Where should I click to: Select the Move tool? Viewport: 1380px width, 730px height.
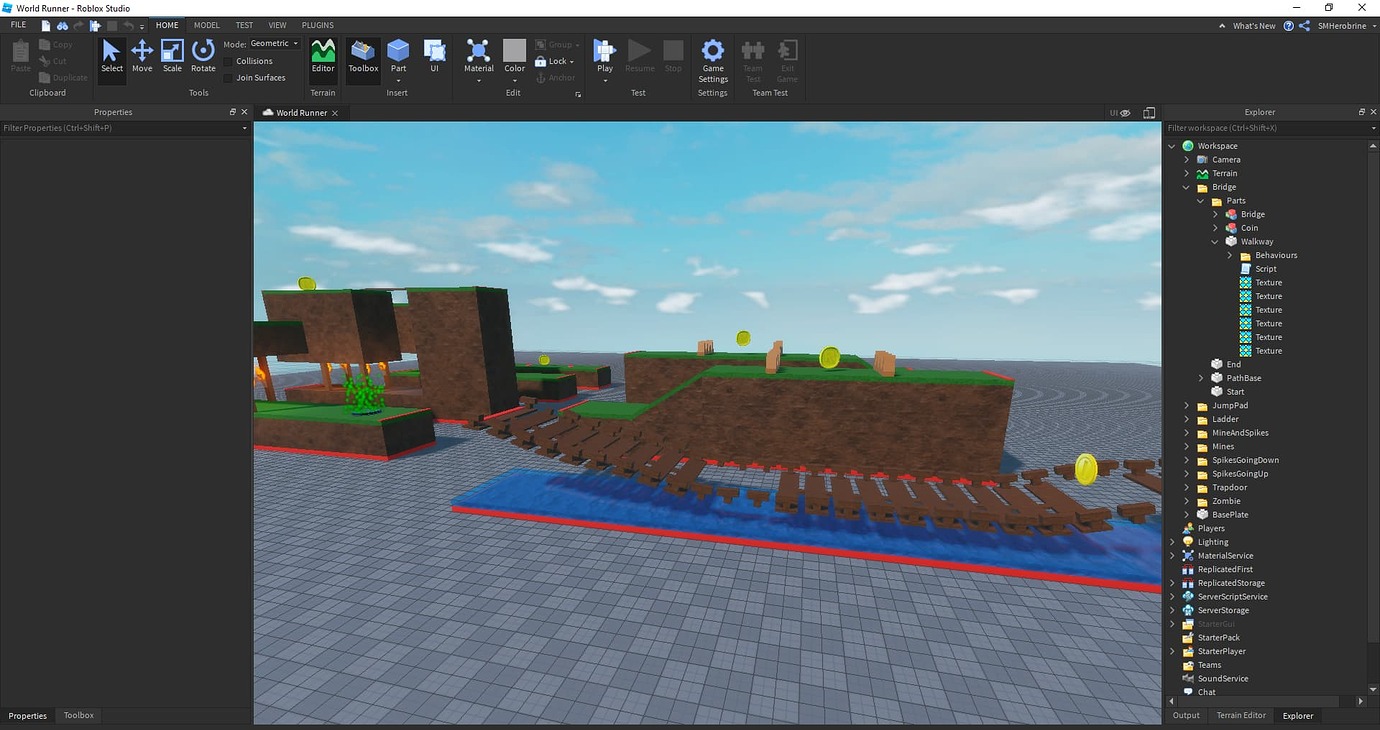141,55
